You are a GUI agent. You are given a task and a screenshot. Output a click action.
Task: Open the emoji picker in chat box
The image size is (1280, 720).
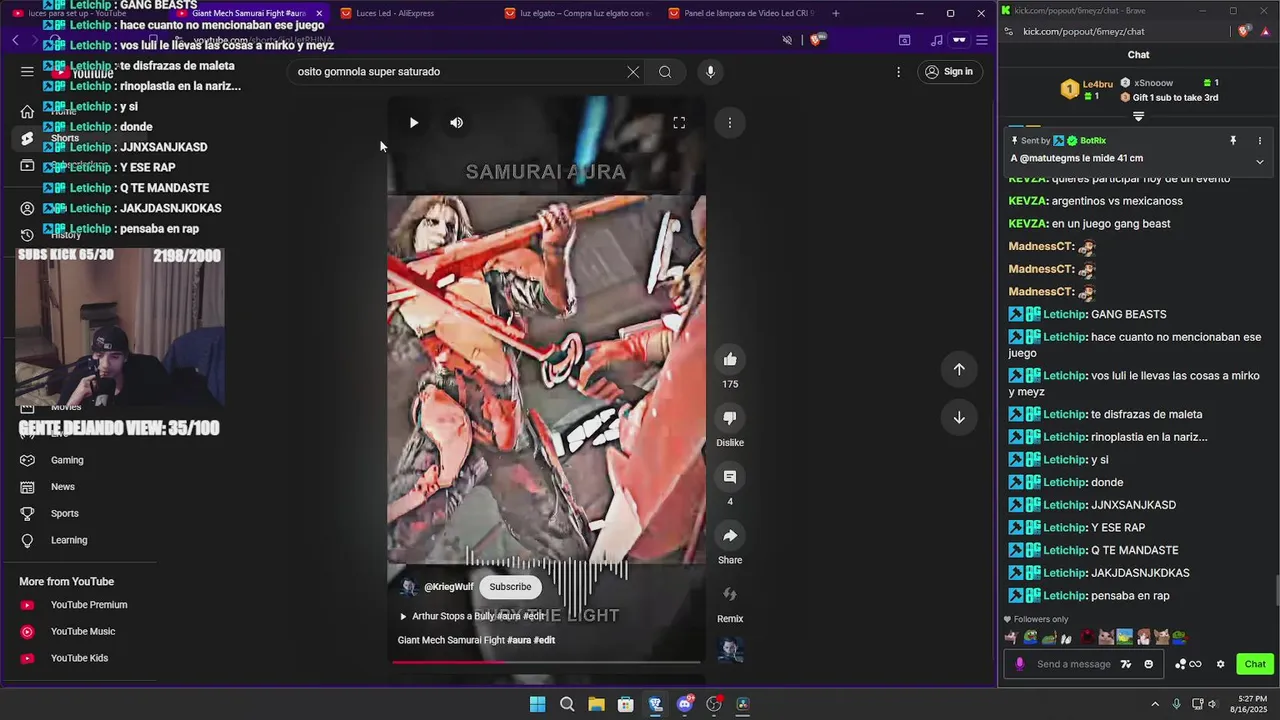tap(1148, 664)
